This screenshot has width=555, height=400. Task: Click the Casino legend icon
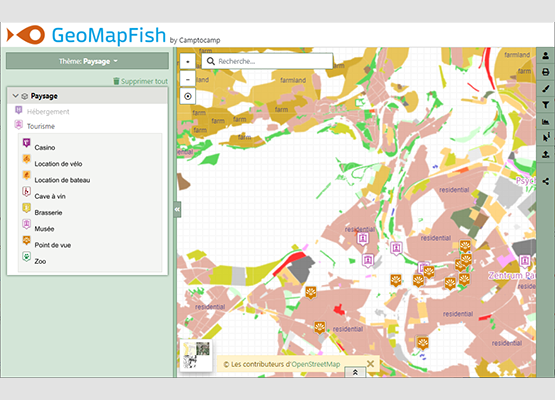click(x=27, y=143)
